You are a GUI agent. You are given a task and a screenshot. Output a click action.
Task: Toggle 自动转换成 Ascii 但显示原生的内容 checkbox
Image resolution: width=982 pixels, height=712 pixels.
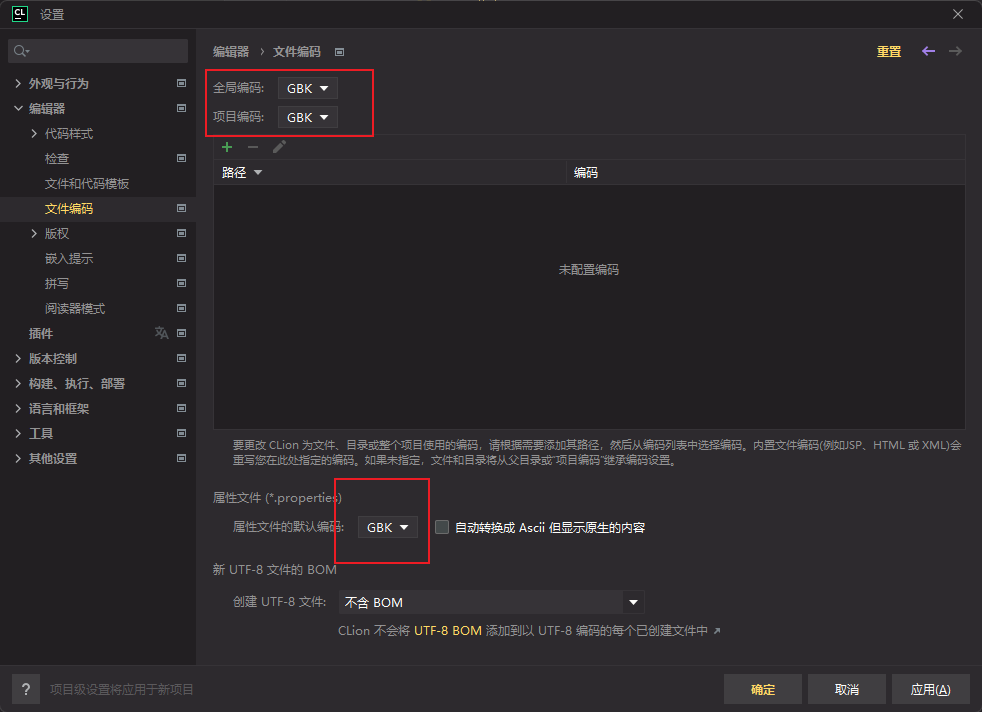pyautogui.click(x=442, y=527)
